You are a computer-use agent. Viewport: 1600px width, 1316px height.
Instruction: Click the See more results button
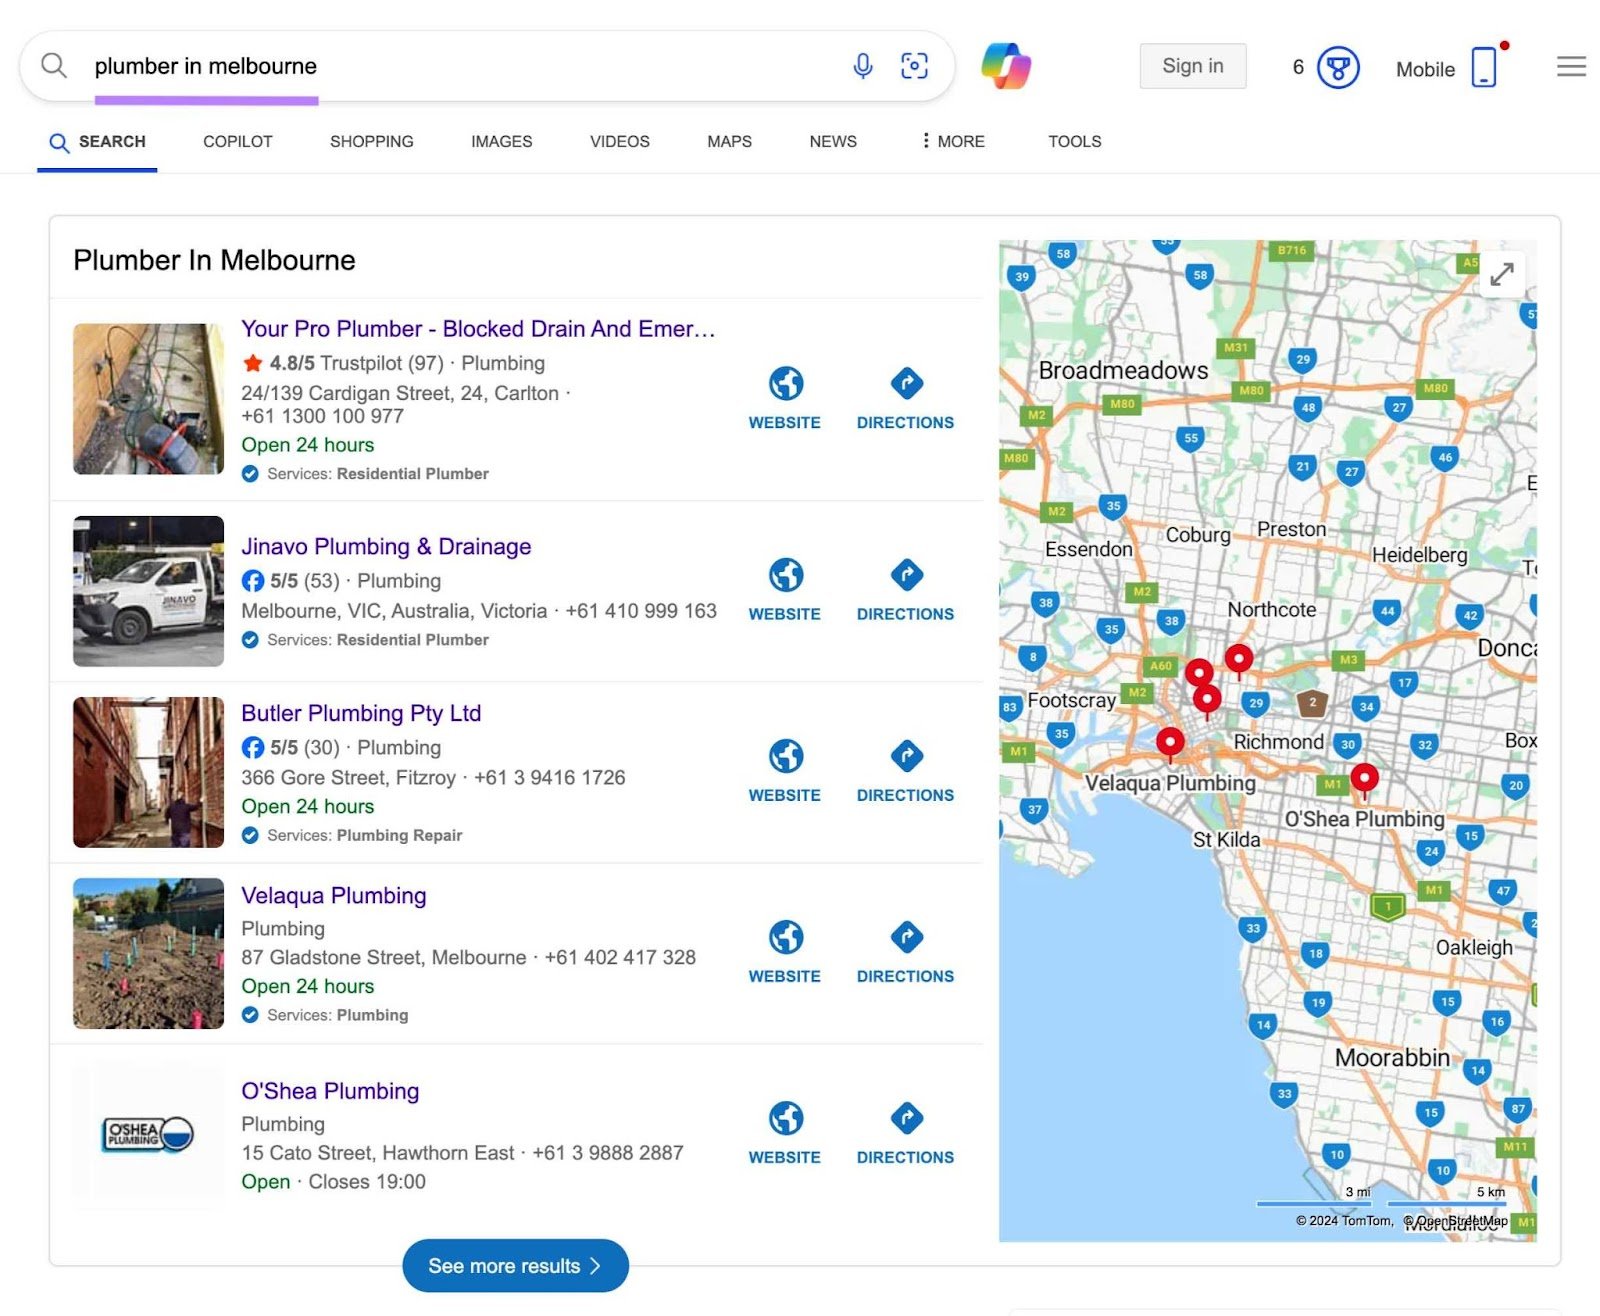click(514, 1266)
